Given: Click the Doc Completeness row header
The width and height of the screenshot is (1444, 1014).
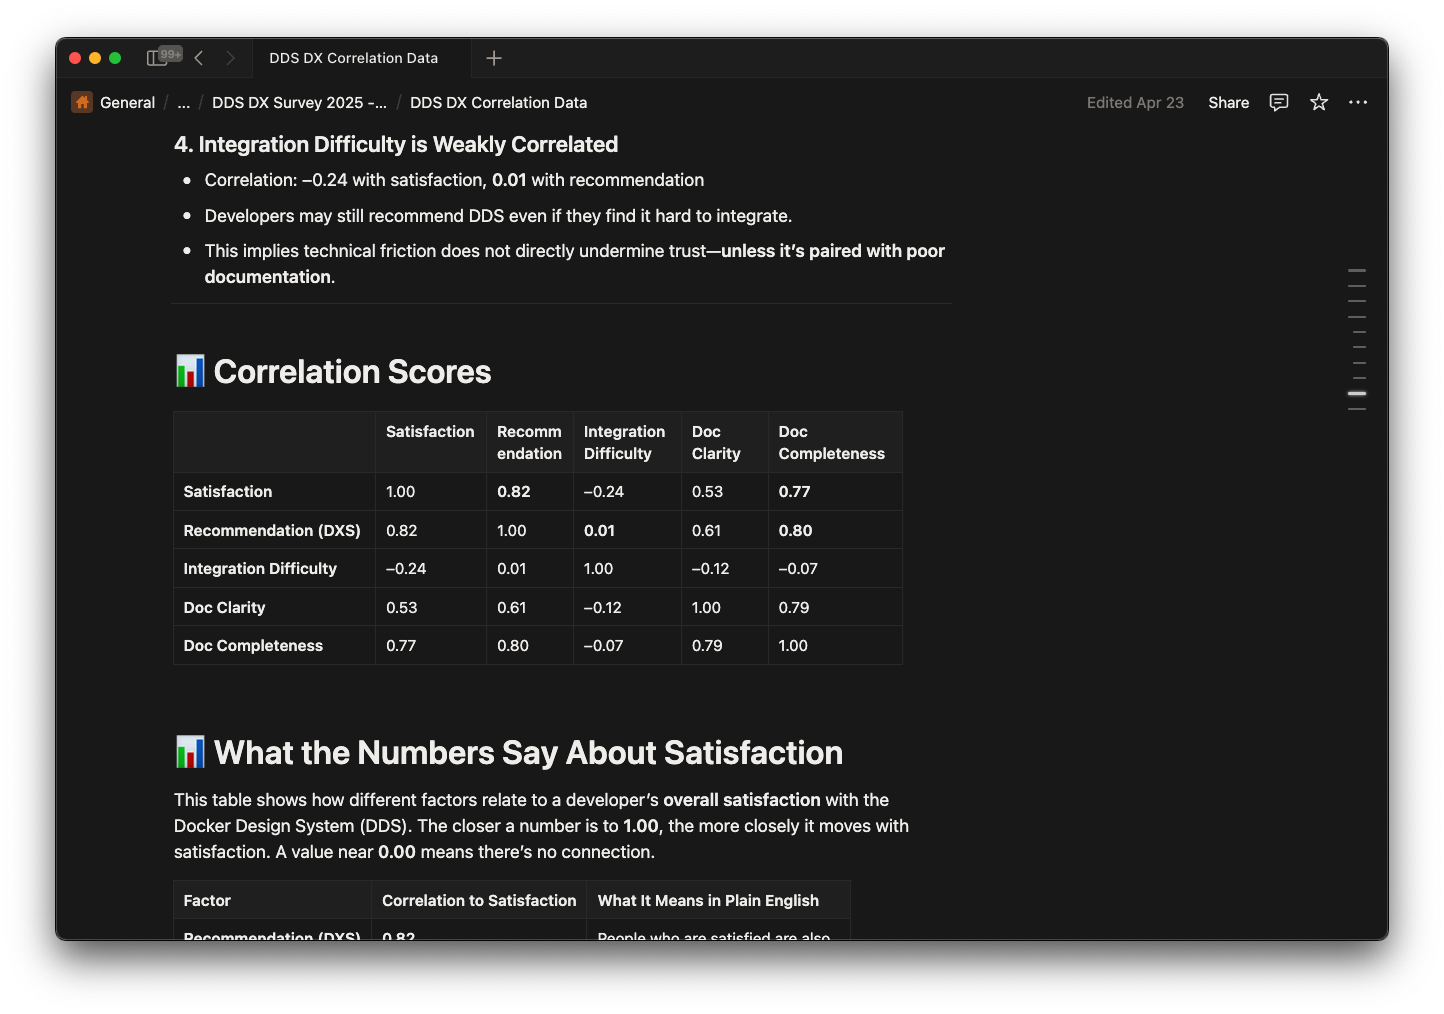Looking at the screenshot, I should coord(253,645).
